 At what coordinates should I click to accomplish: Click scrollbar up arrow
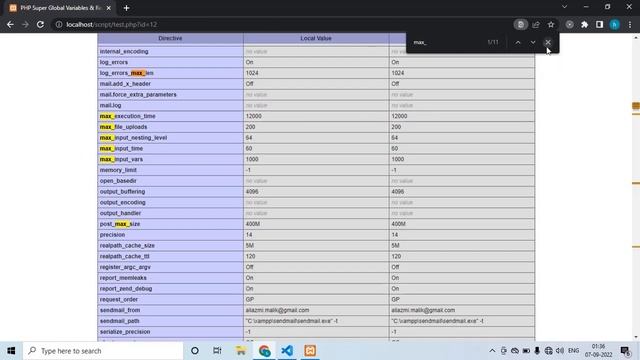tap(636, 37)
